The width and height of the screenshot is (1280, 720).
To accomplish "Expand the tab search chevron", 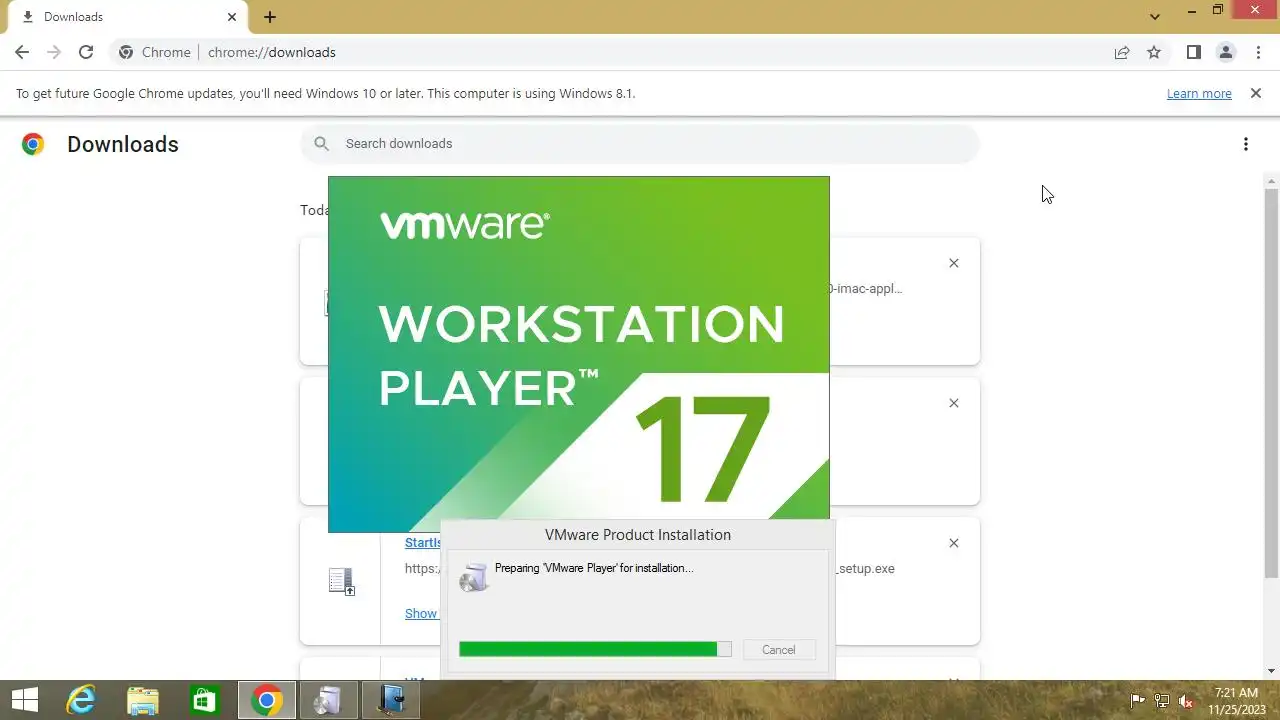I will pos(1155,17).
